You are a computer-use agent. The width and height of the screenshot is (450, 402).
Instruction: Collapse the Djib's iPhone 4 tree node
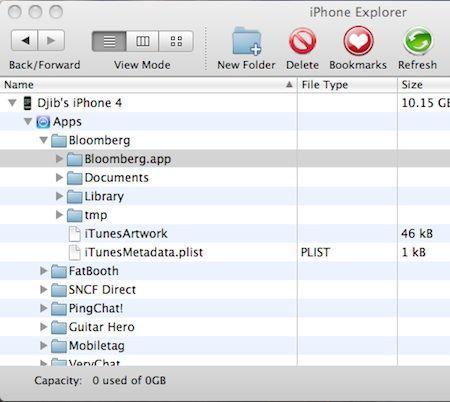point(12,103)
